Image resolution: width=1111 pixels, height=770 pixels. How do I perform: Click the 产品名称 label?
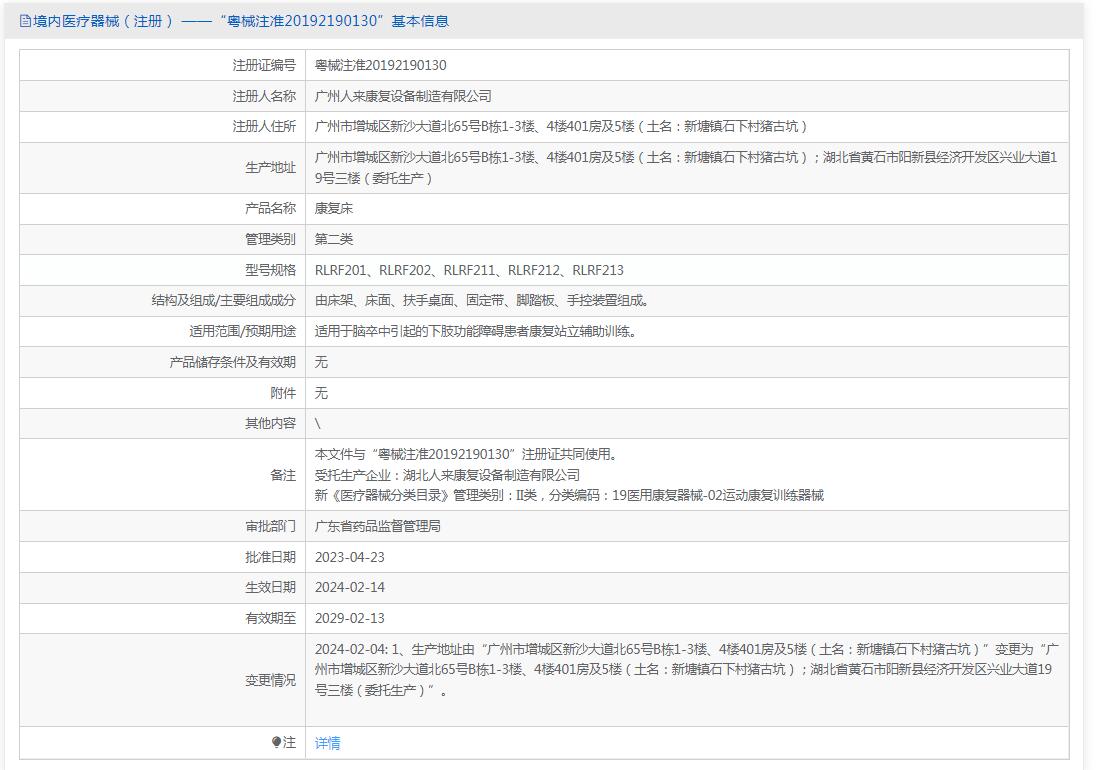270,208
